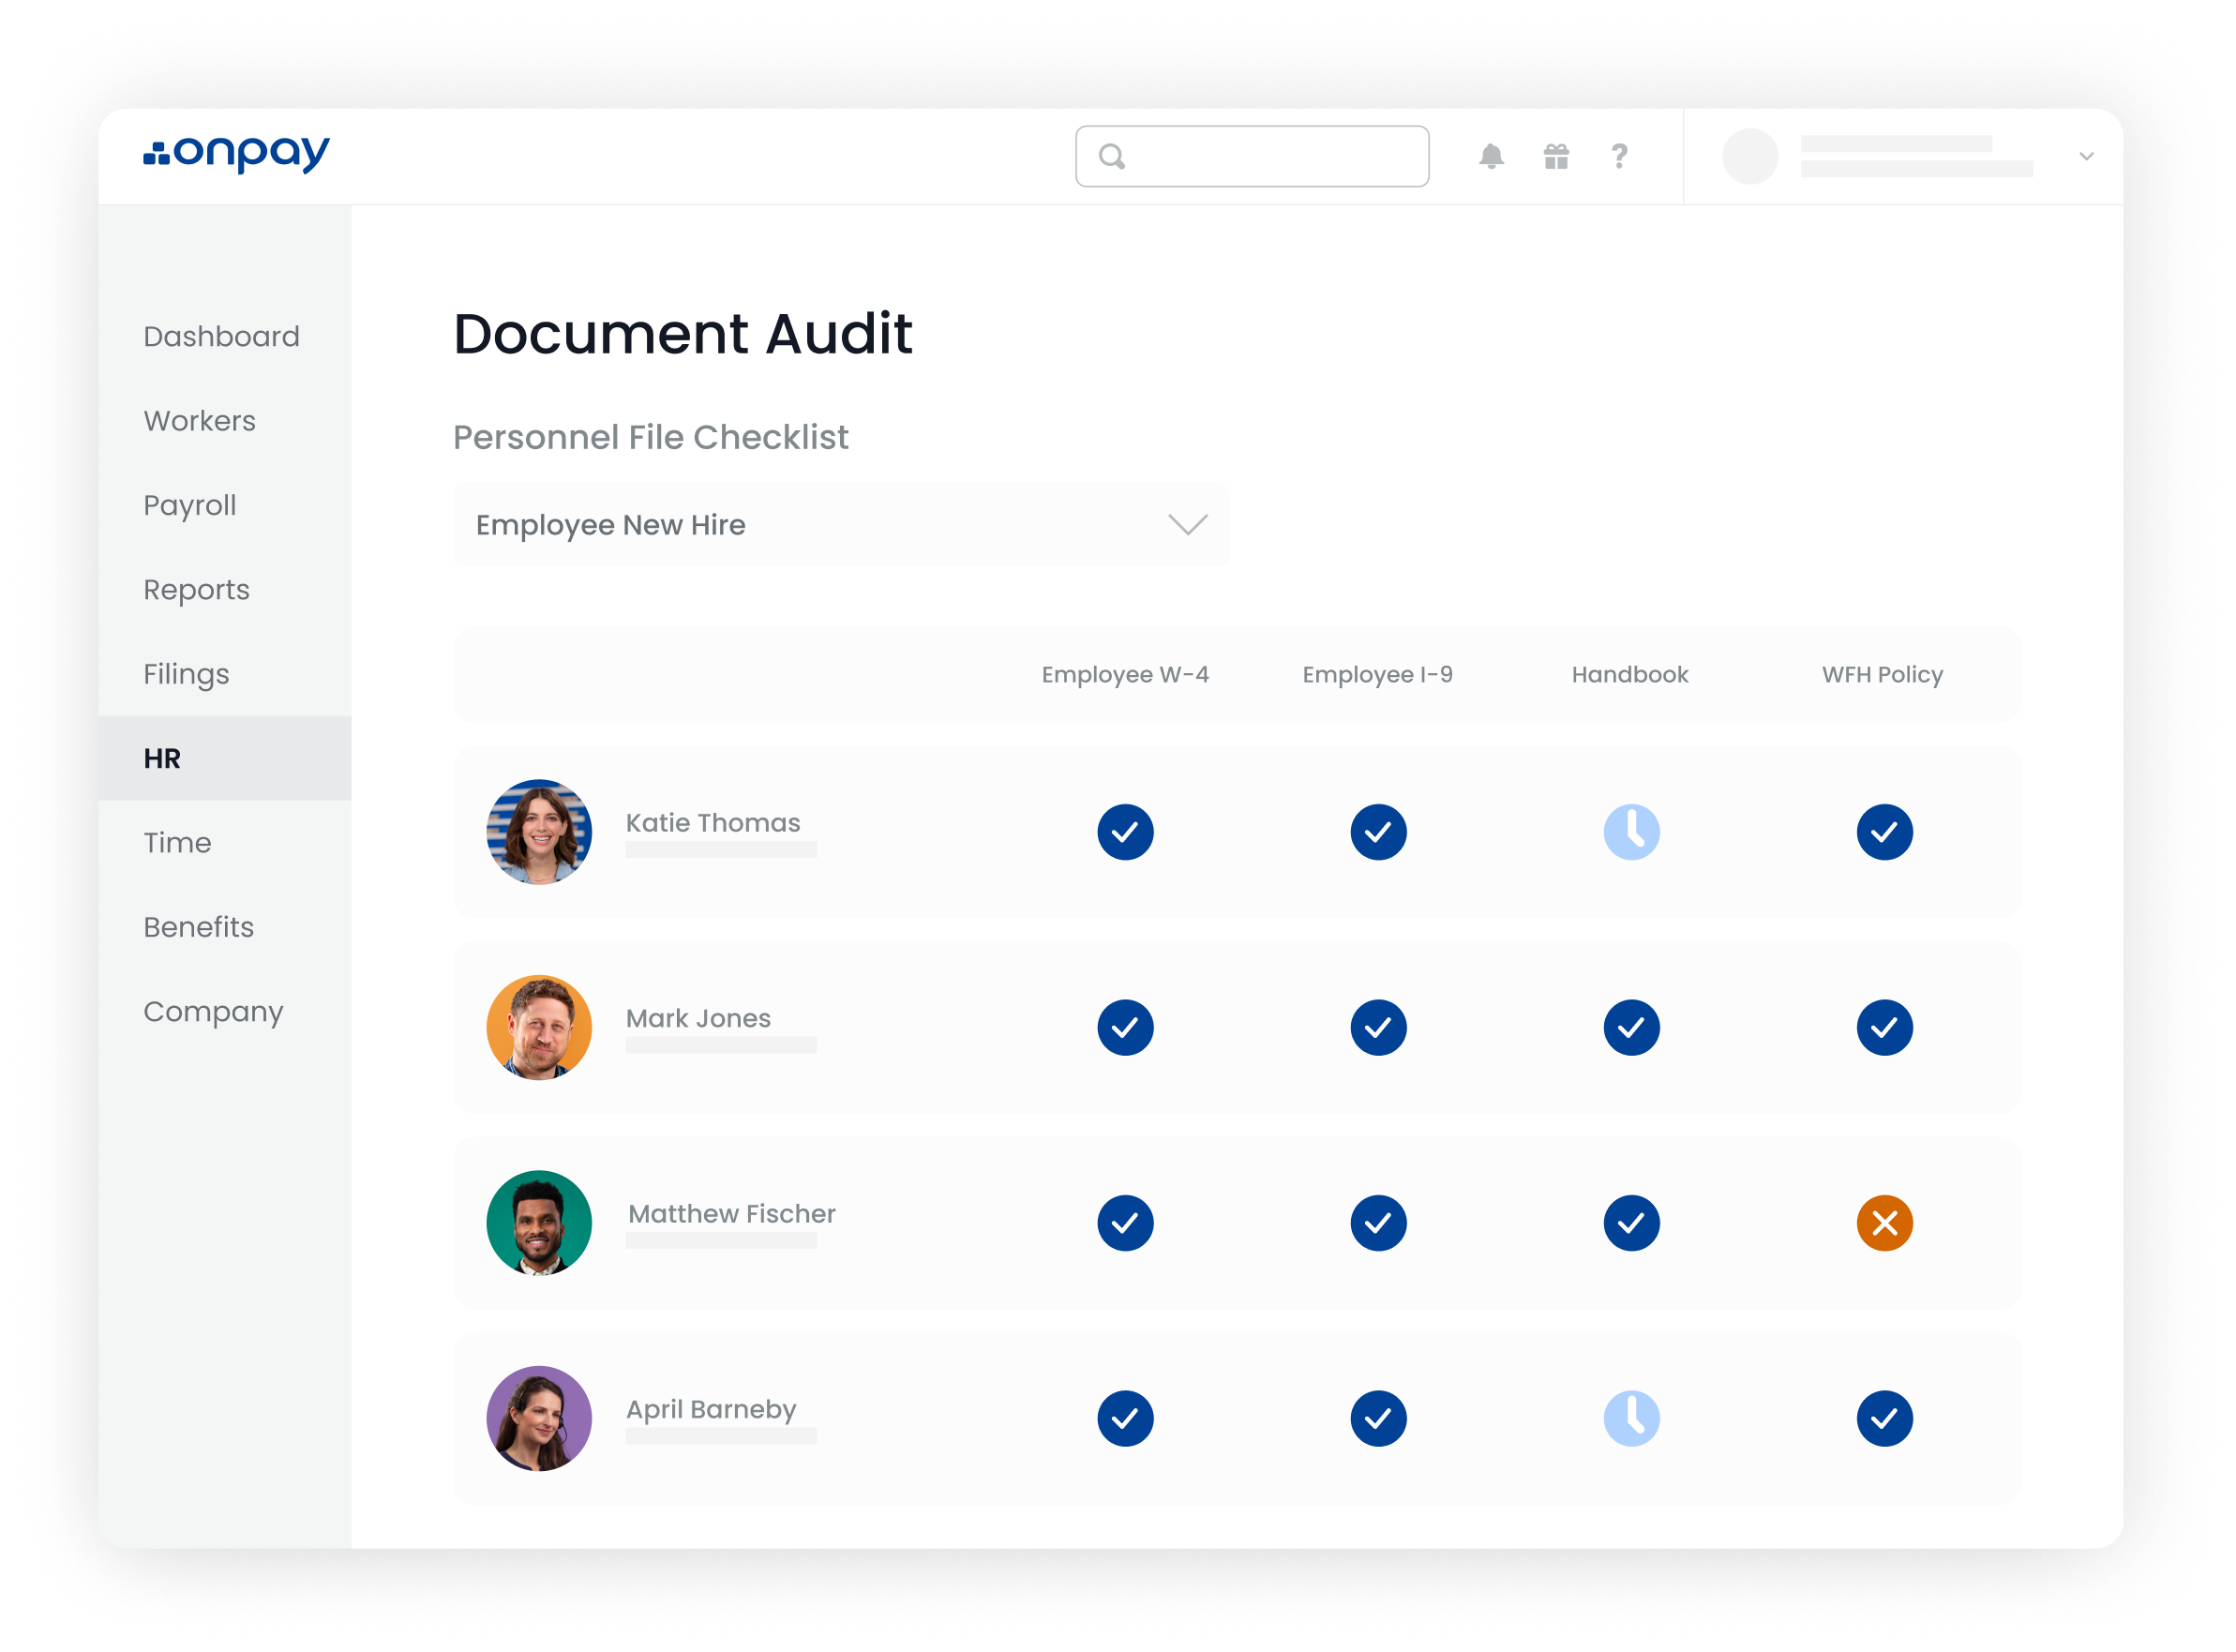
Task: Click April Barneby avatar photo
Action: click(539, 1418)
